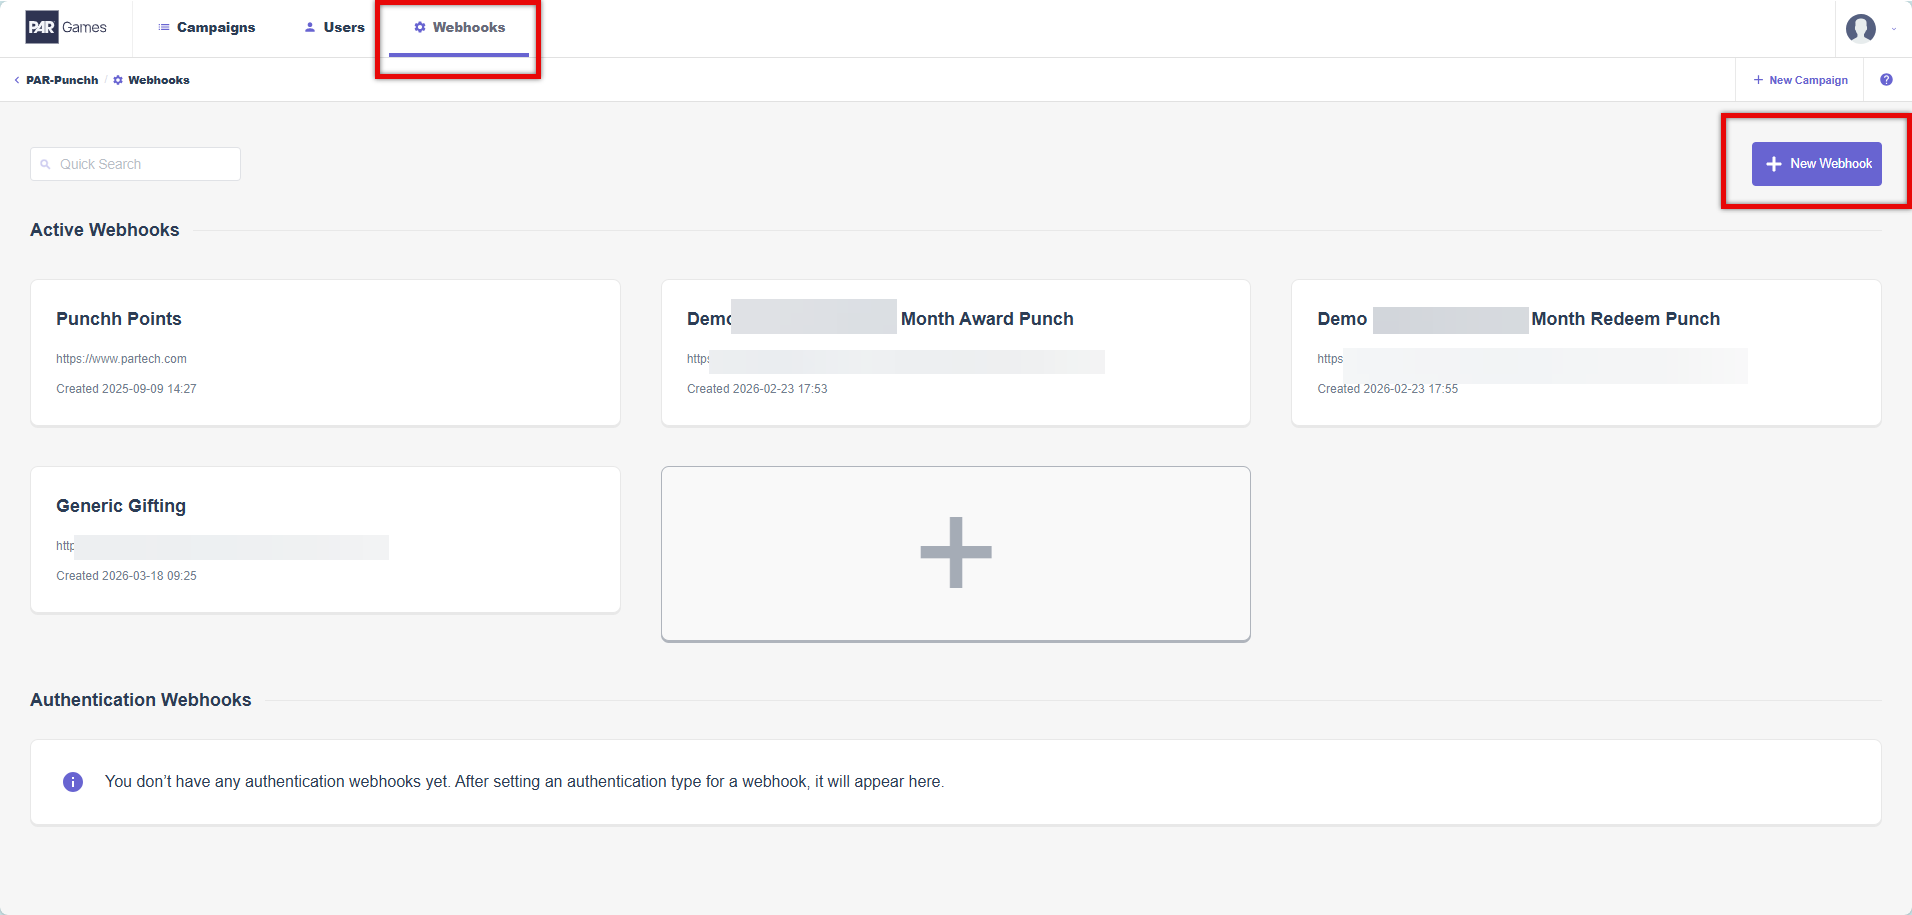This screenshot has height=915, width=1912.
Task: Click the New Webhook button
Action: [1816, 163]
